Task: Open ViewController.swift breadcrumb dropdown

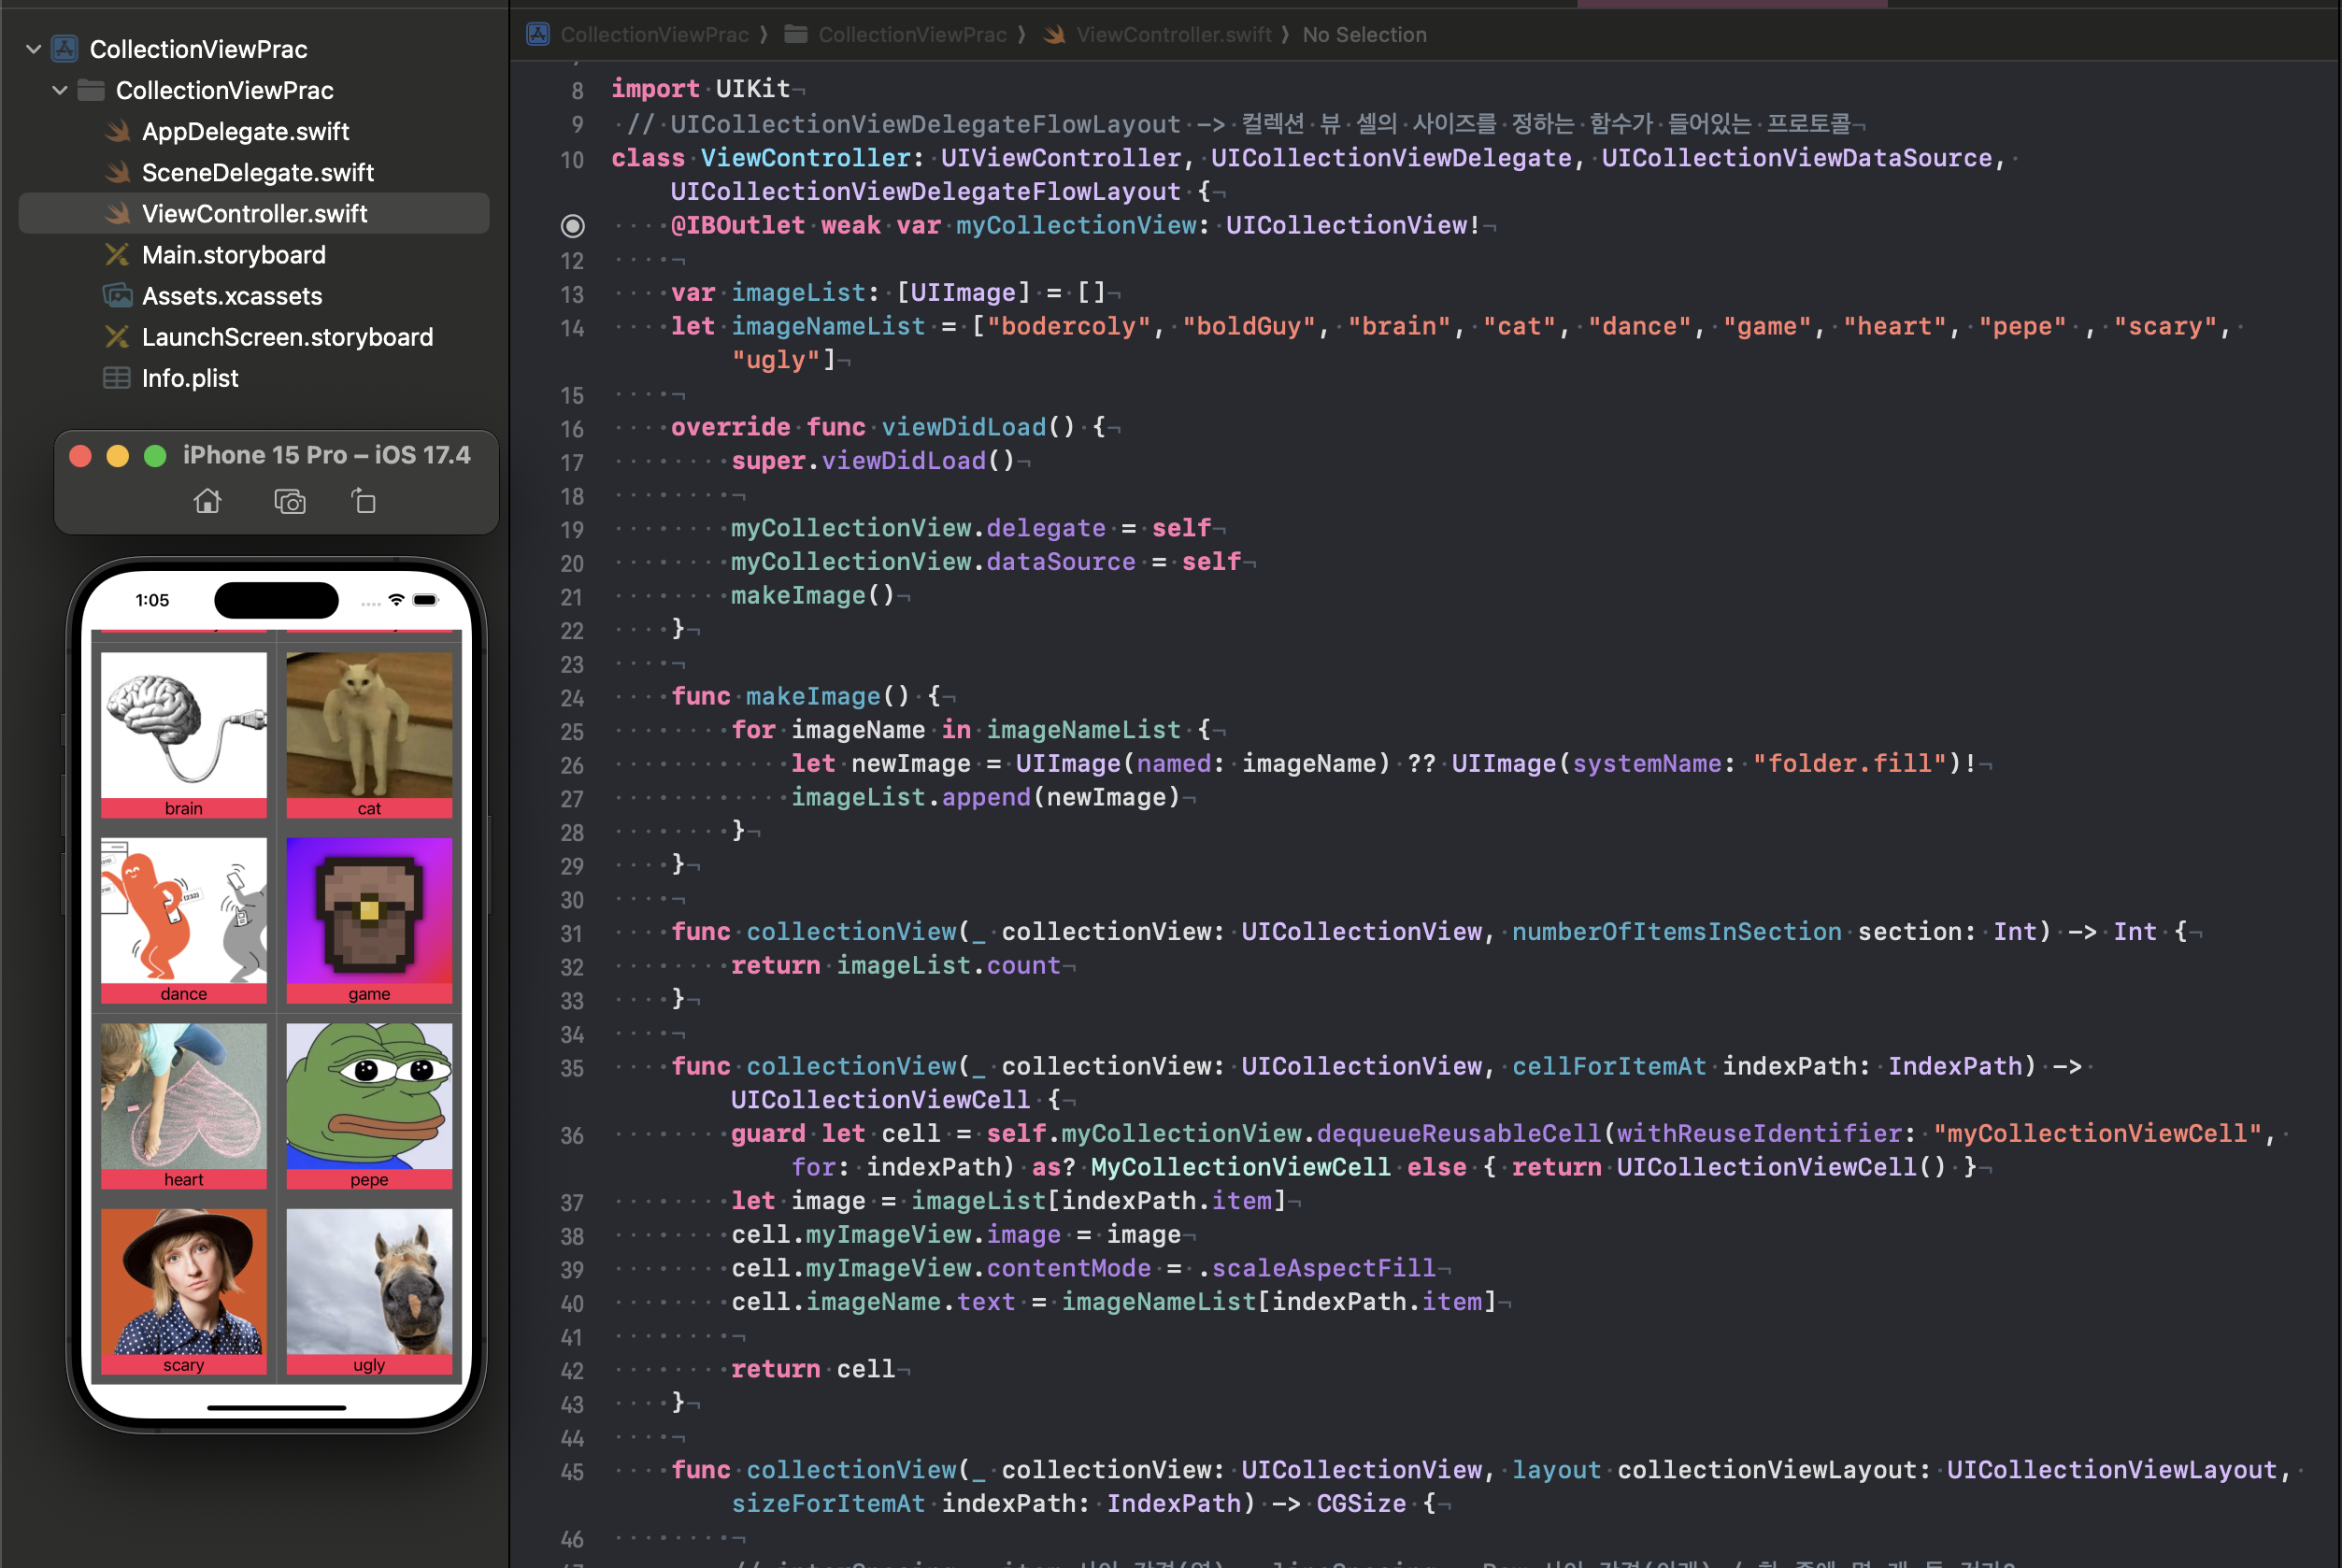Action: [x=1173, y=35]
